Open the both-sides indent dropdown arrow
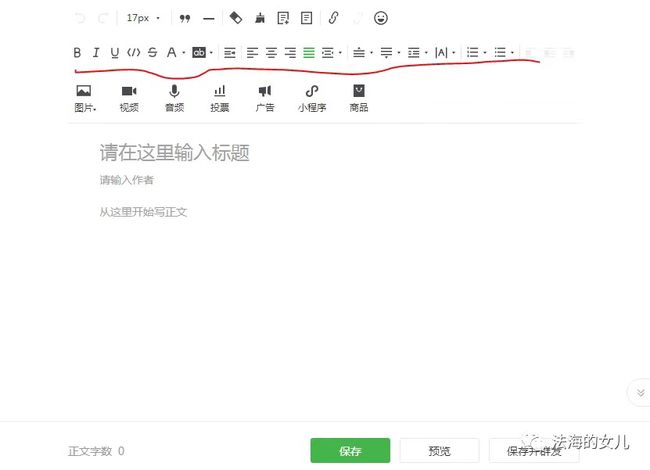The width and height of the screenshot is (650, 470). click(x=340, y=53)
